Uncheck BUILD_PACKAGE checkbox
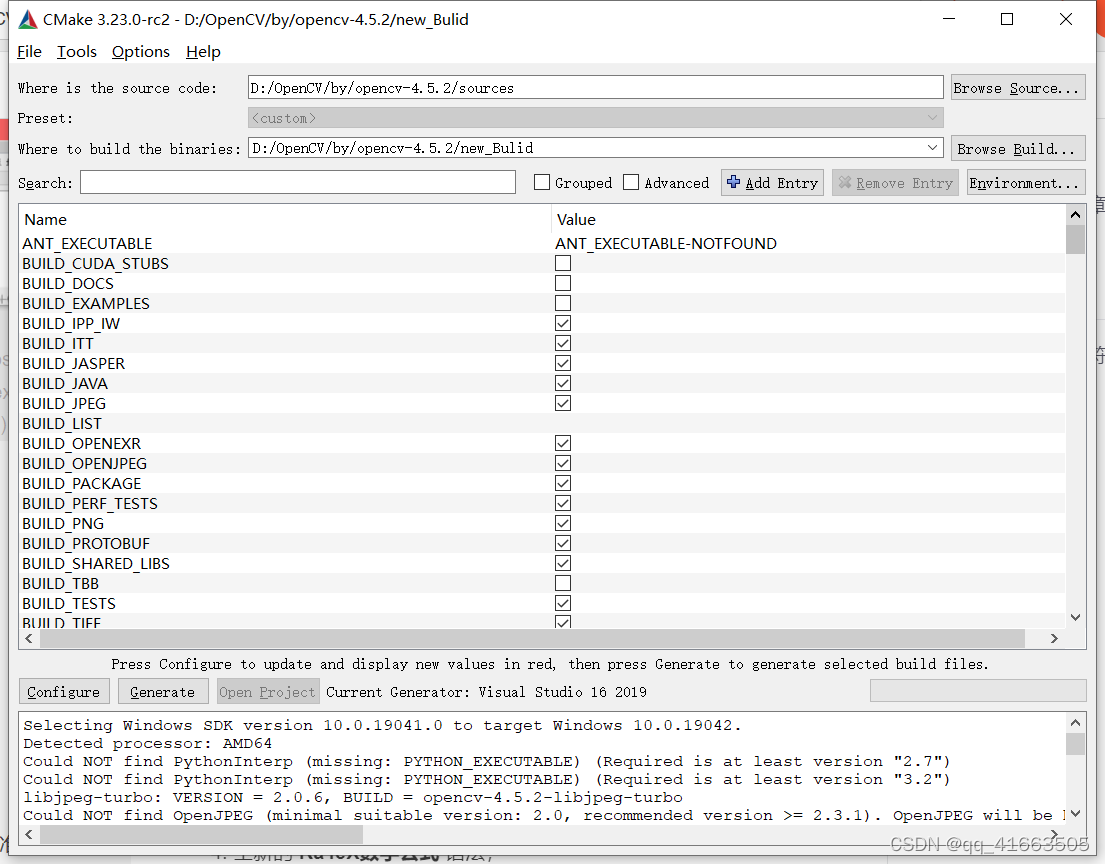1105x864 pixels. coord(562,483)
